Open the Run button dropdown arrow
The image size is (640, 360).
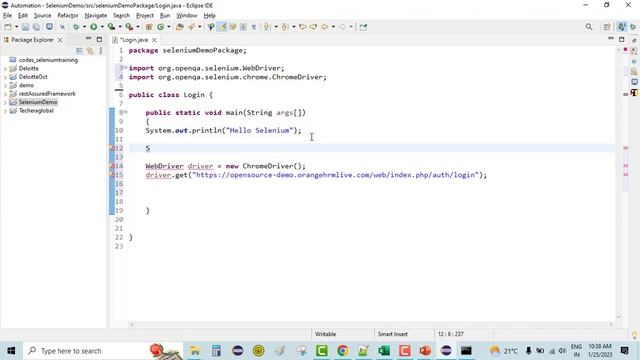[x=102, y=27]
